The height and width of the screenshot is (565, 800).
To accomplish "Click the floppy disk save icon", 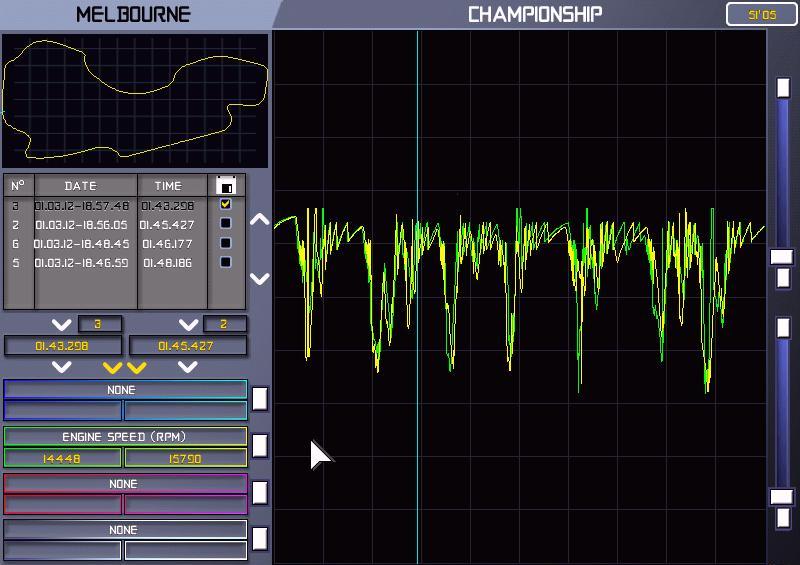I will click(226, 186).
